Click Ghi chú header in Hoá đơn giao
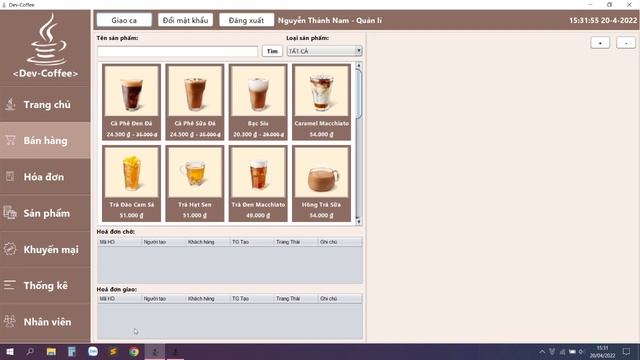 (x=340, y=299)
